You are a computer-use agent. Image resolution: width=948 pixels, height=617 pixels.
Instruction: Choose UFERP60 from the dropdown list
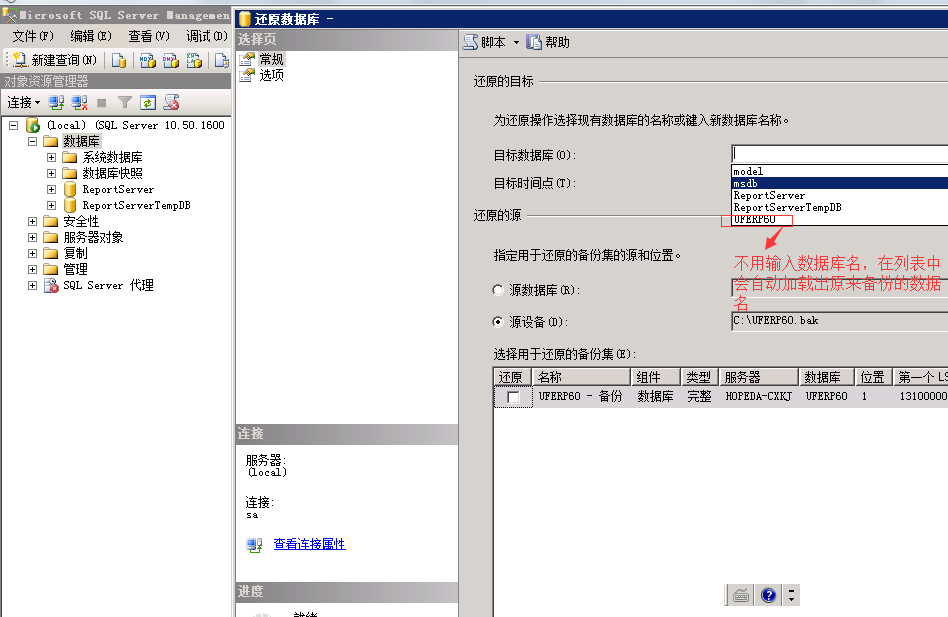click(840, 219)
